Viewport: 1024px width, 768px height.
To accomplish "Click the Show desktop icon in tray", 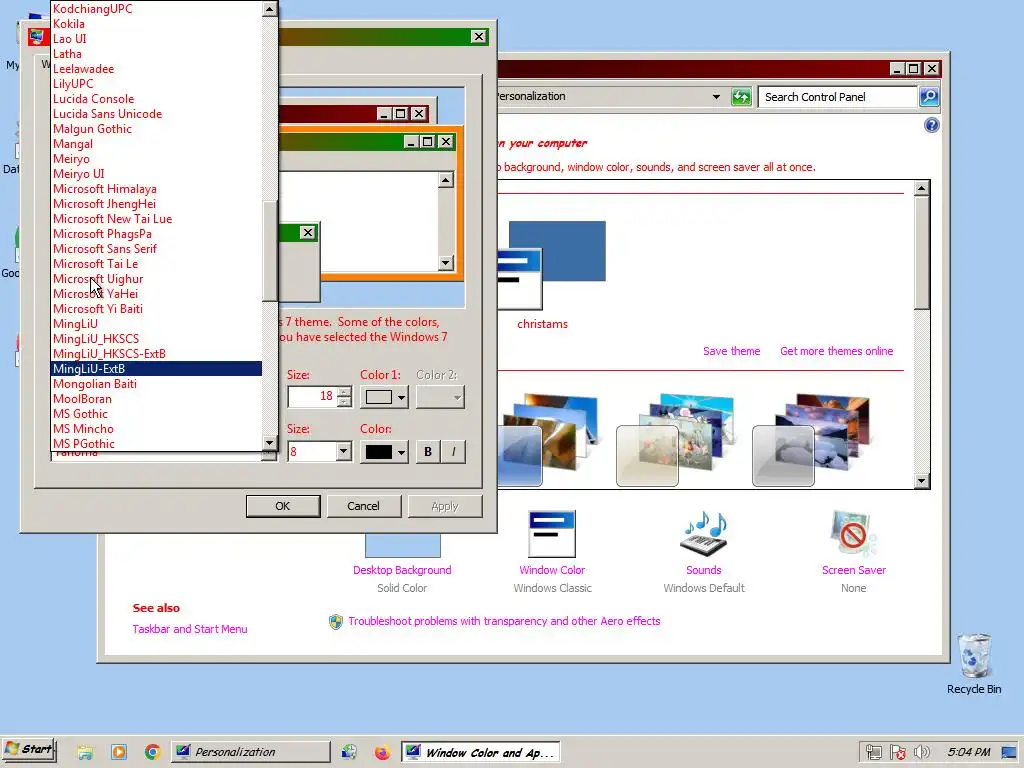I will click(1010, 752).
